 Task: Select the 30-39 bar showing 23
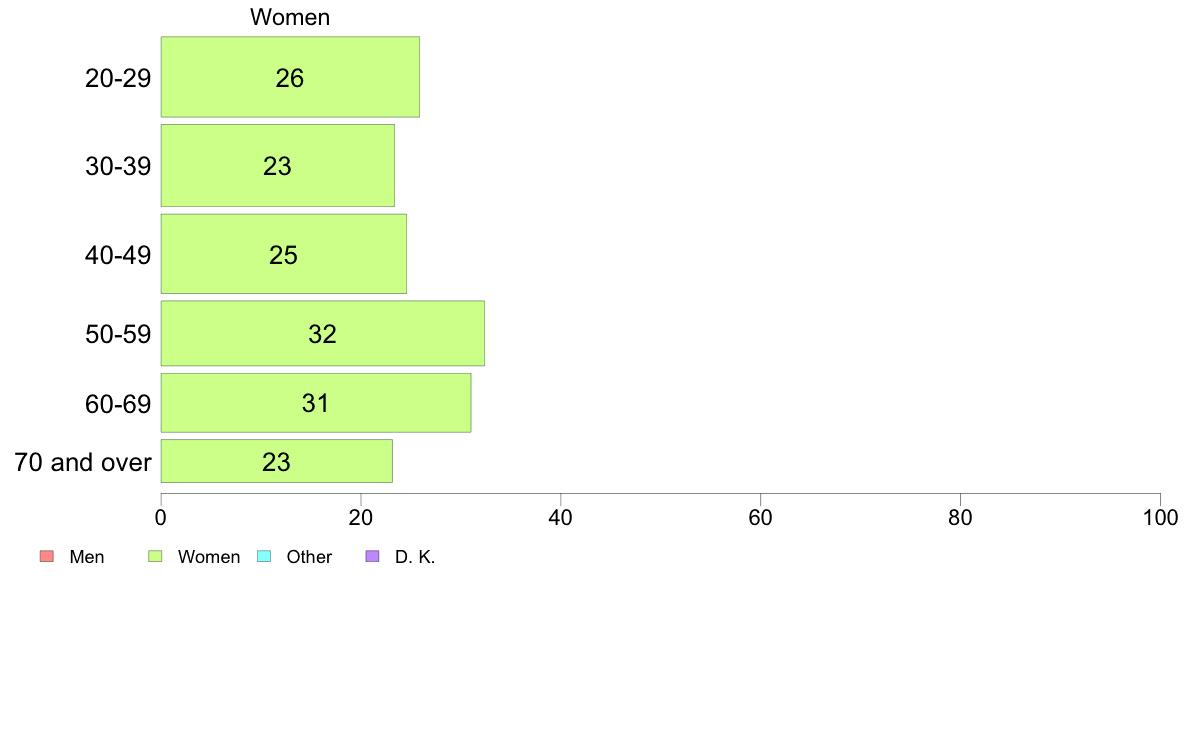click(x=277, y=165)
